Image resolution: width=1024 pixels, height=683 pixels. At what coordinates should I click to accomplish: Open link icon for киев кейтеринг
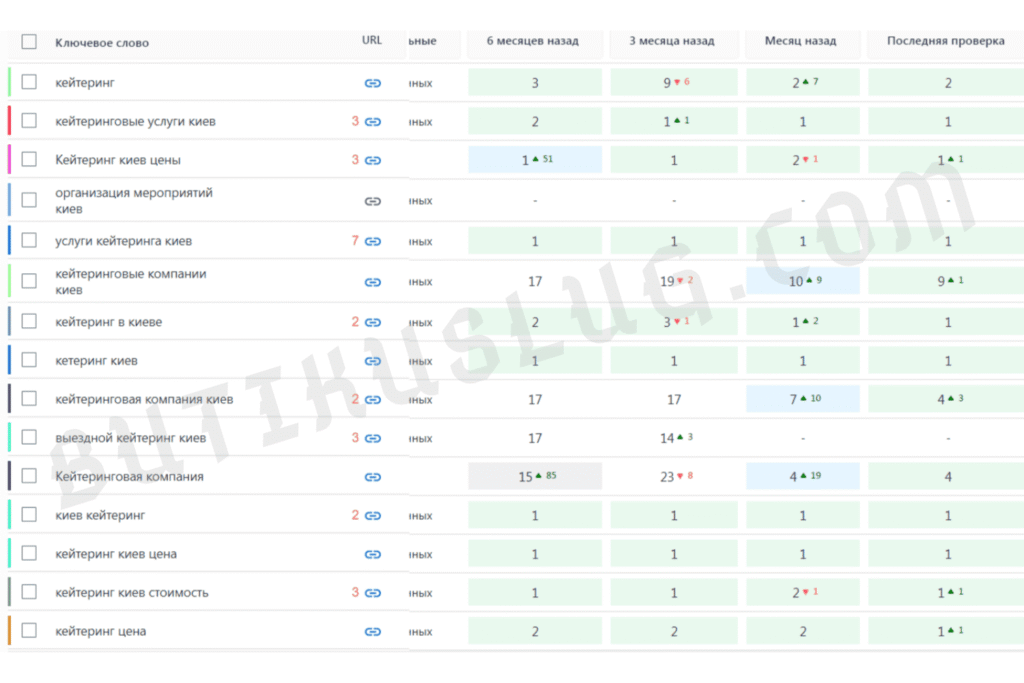pos(373,515)
